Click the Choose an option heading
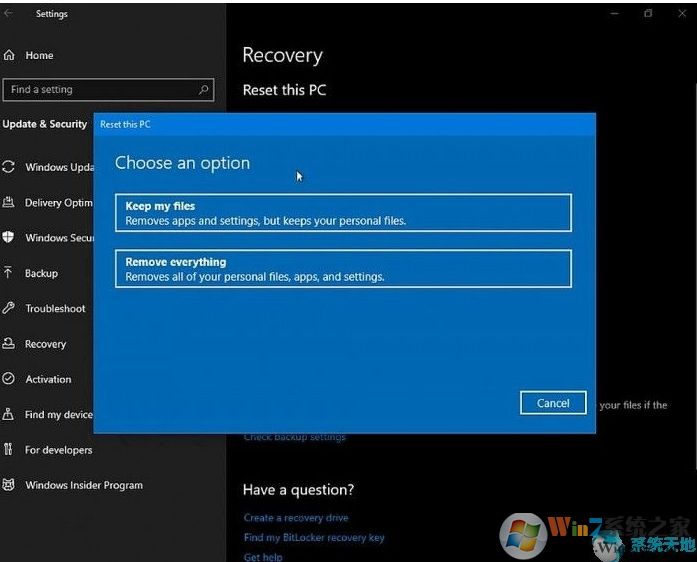697x562 pixels. coord(182,163)
